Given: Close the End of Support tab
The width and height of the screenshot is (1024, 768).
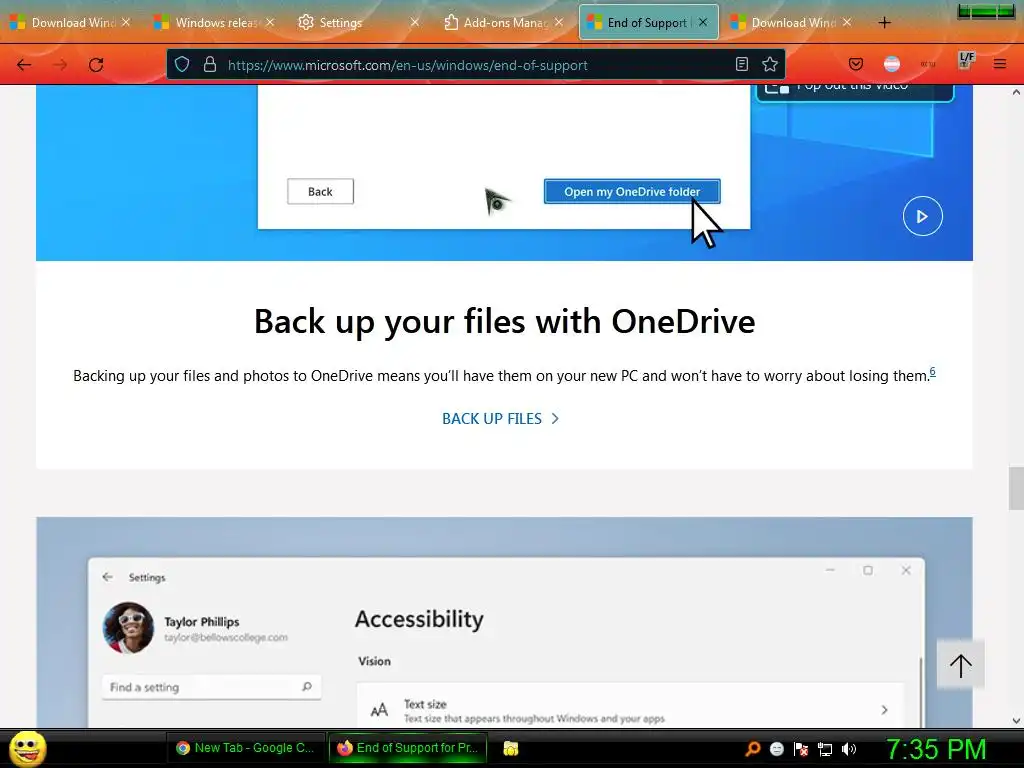Looking at the screenshot, I should click(703, 22).
